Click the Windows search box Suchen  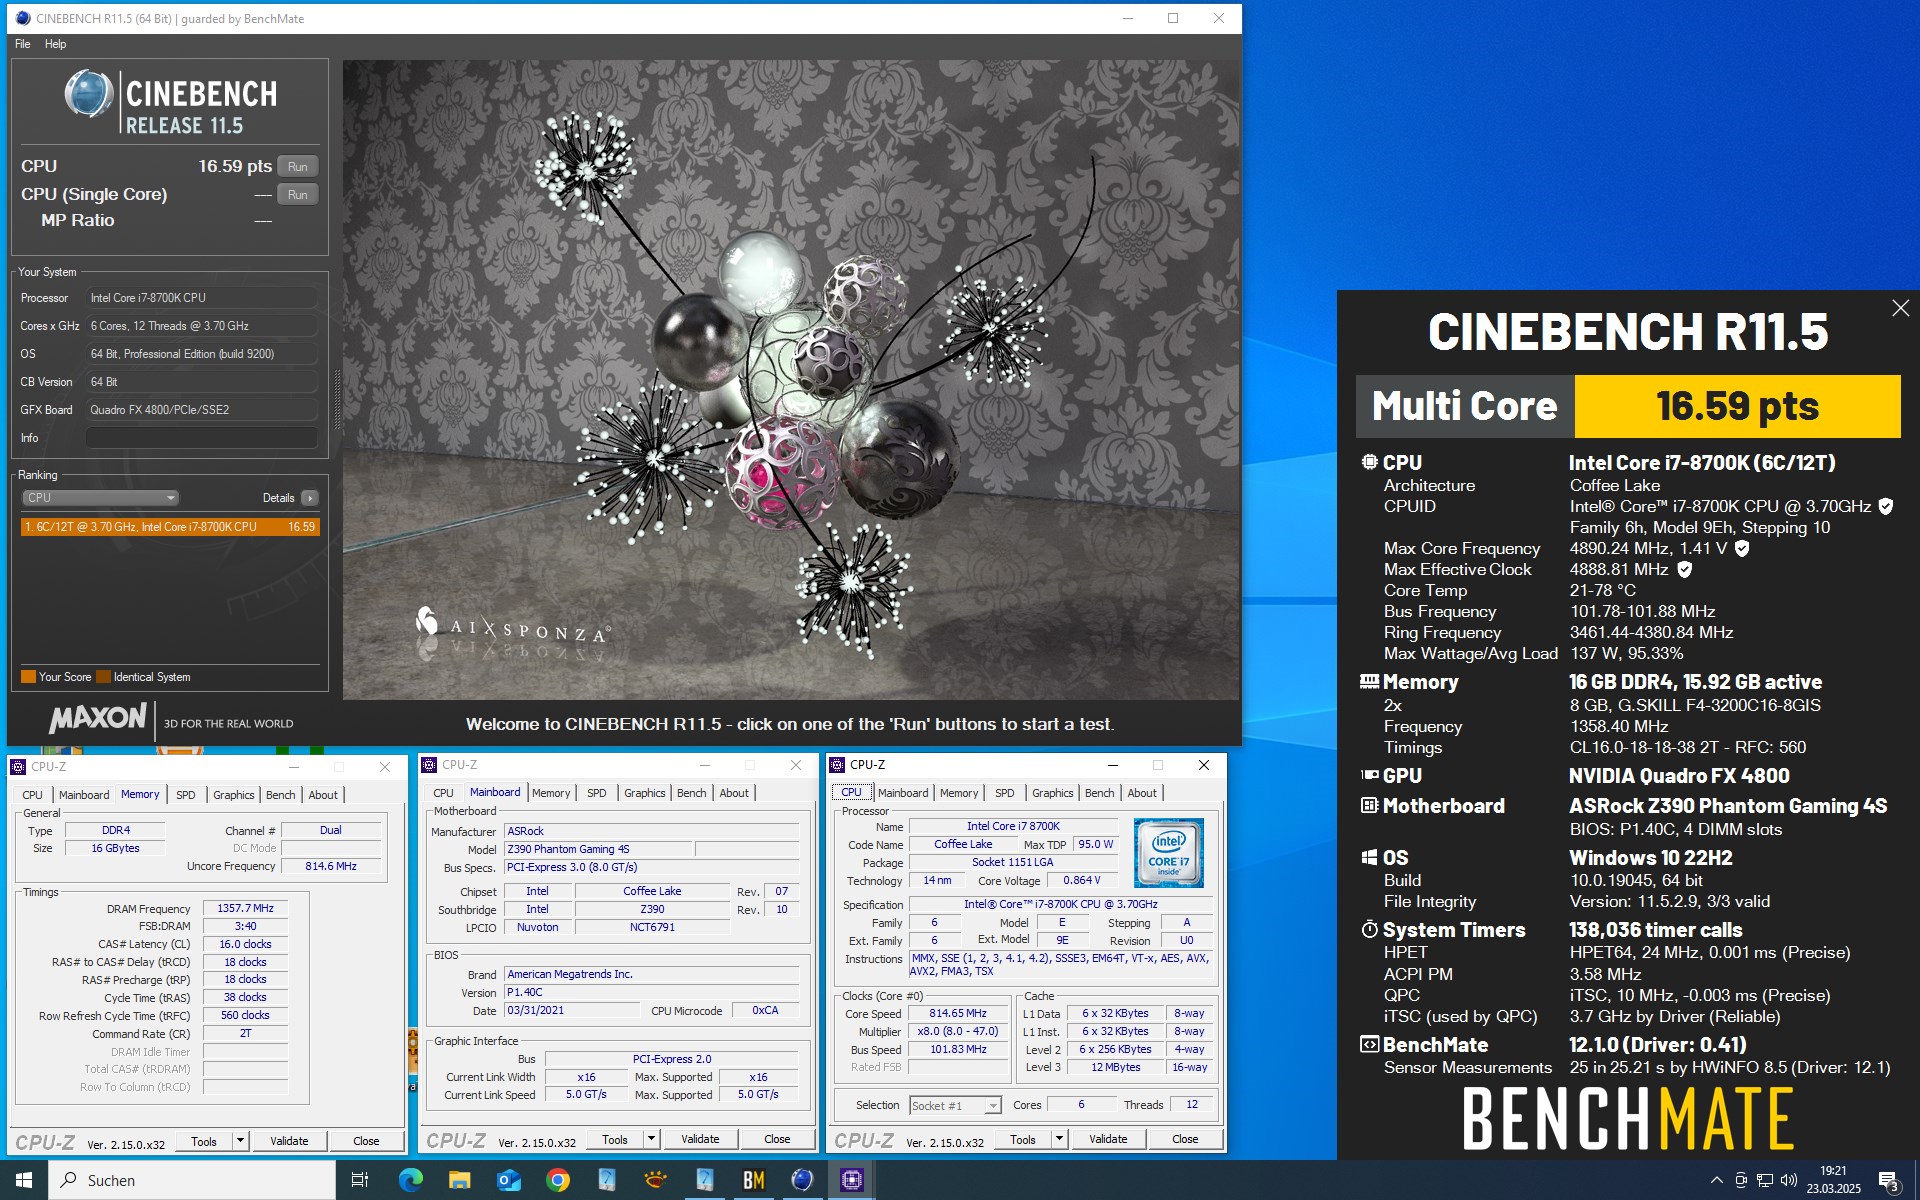pos(192,1180)
